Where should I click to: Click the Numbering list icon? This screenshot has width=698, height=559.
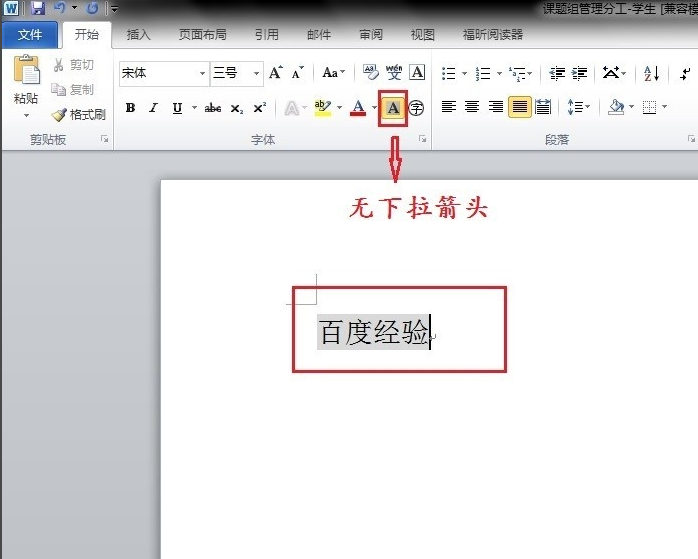[x=483, y=73]
